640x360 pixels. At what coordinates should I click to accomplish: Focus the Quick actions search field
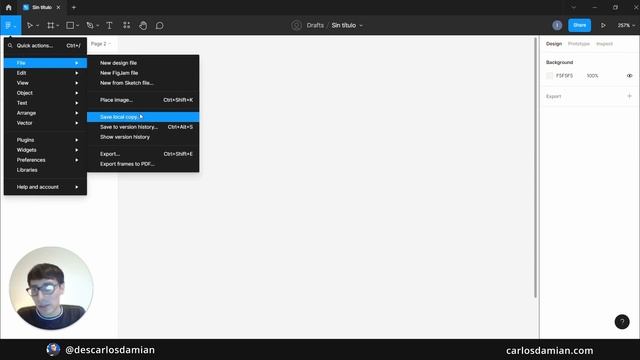click(45, 46)
